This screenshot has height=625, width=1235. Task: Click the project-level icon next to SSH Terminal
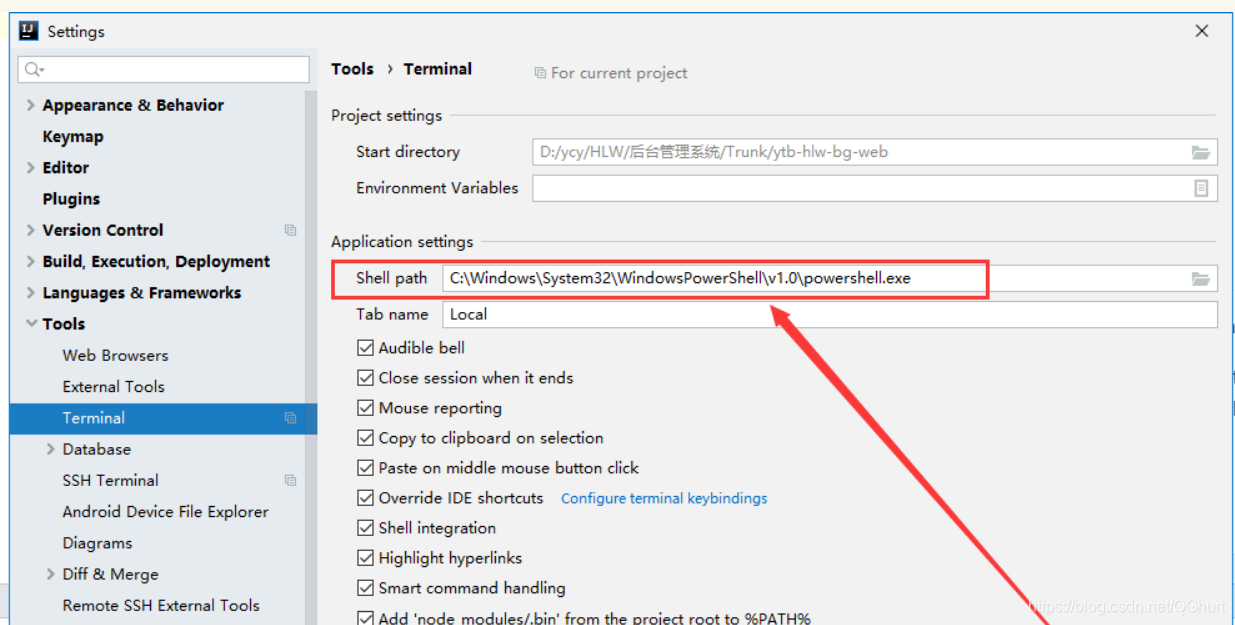click(x=290, y=480)
